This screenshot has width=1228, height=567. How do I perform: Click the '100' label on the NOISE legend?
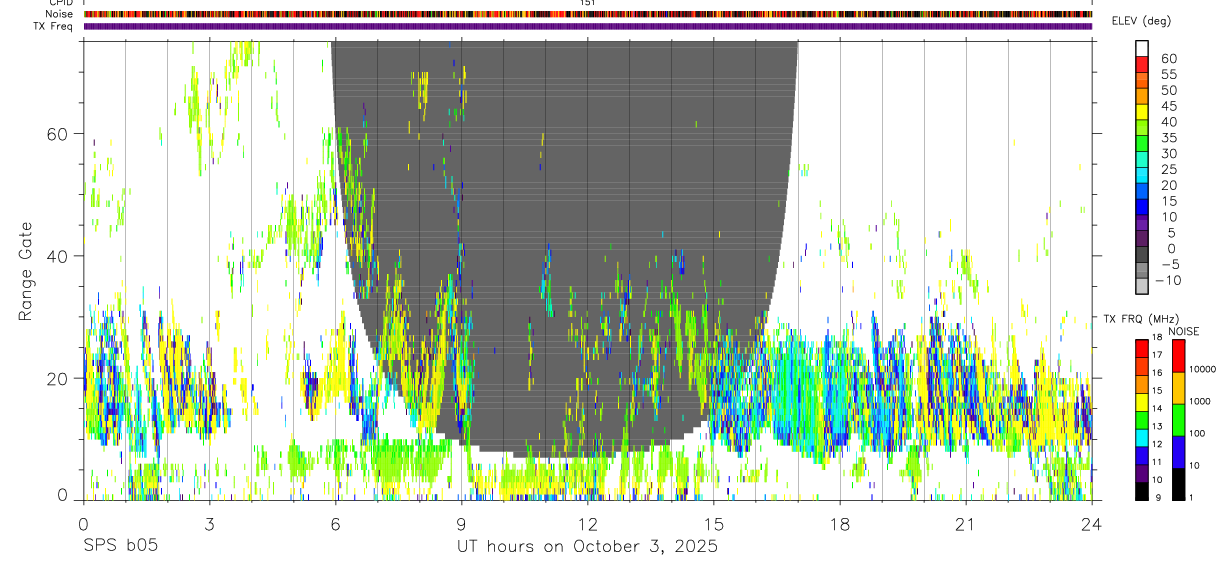tap(1197, 433)
